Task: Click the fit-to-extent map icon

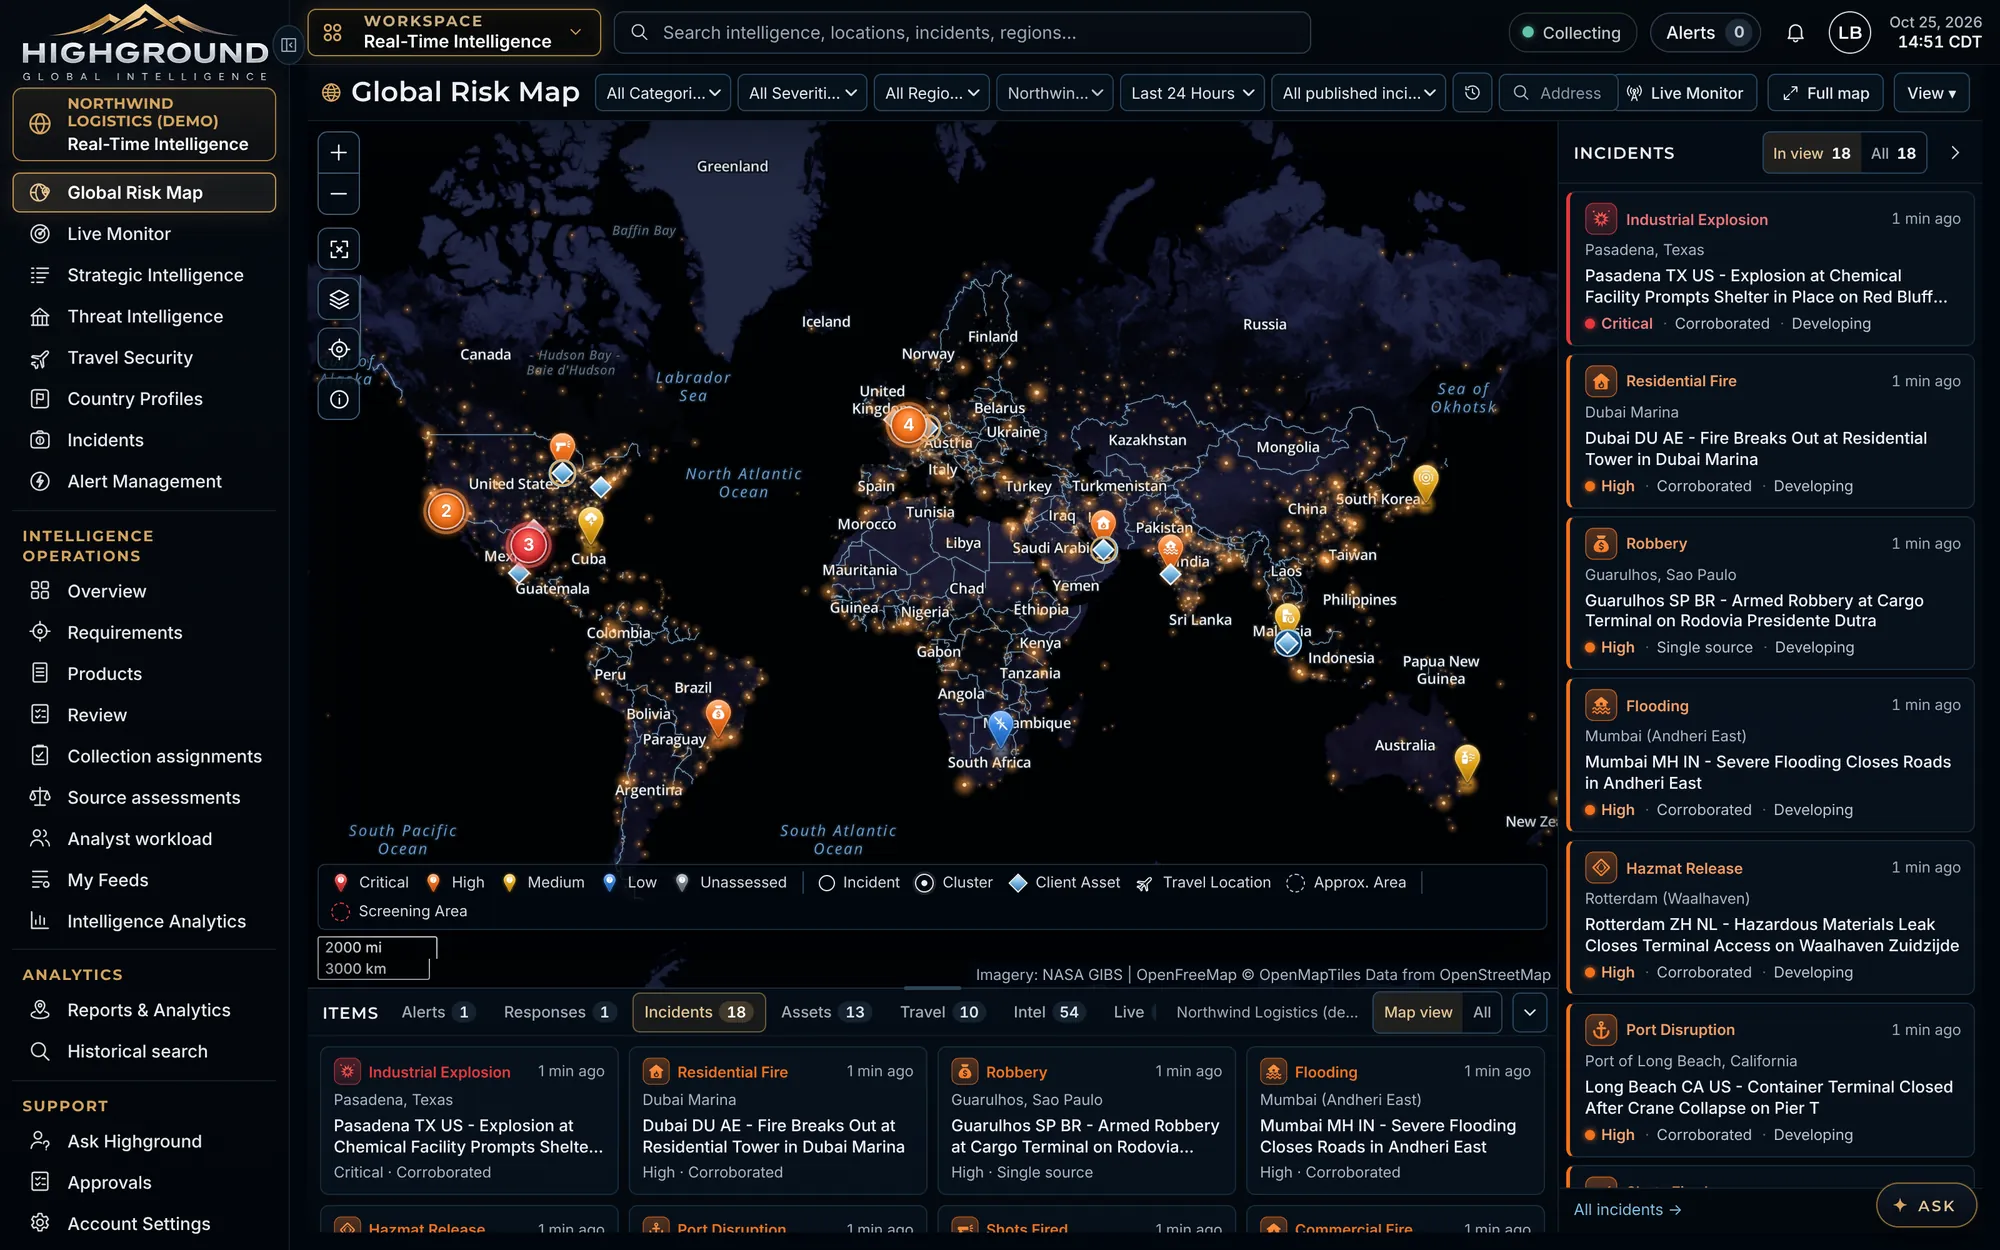Action: pos(338,249)
